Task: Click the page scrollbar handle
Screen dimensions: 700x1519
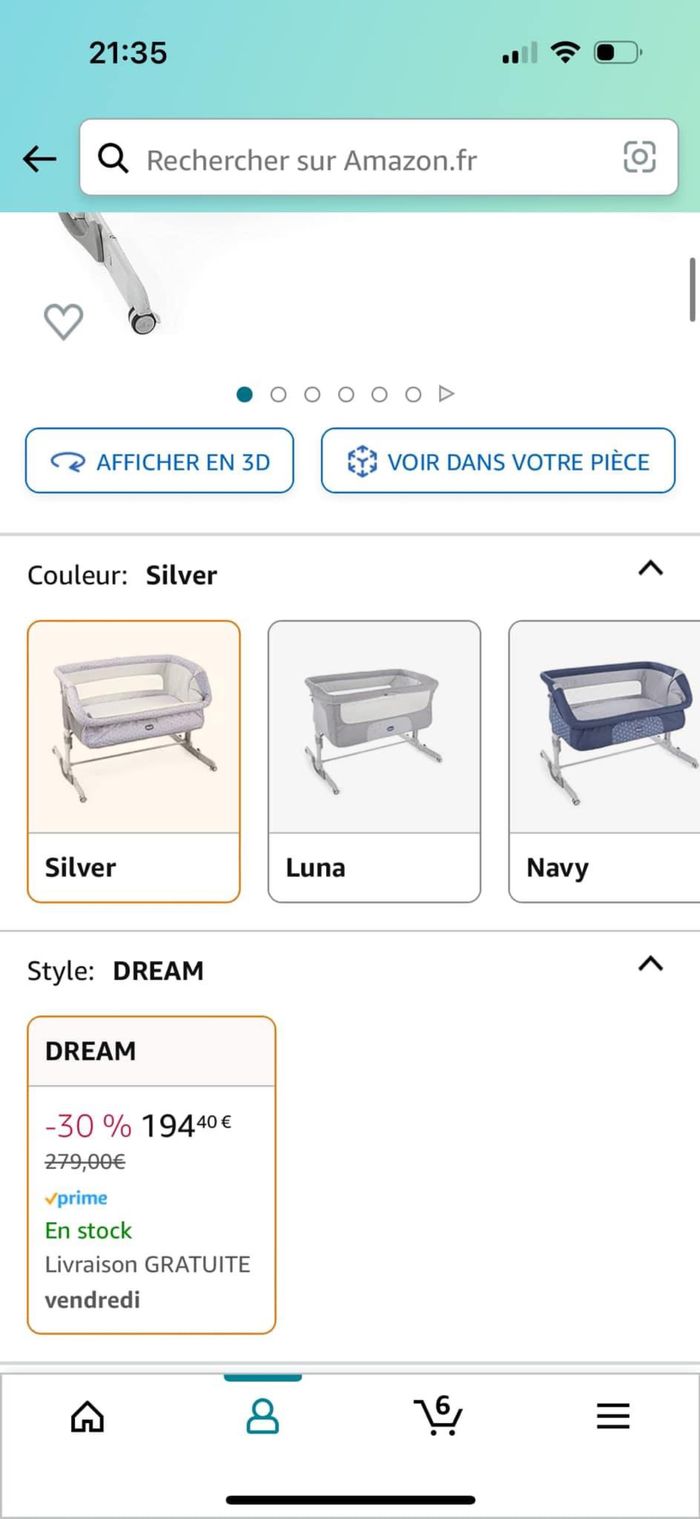Action: pos(692,290)
